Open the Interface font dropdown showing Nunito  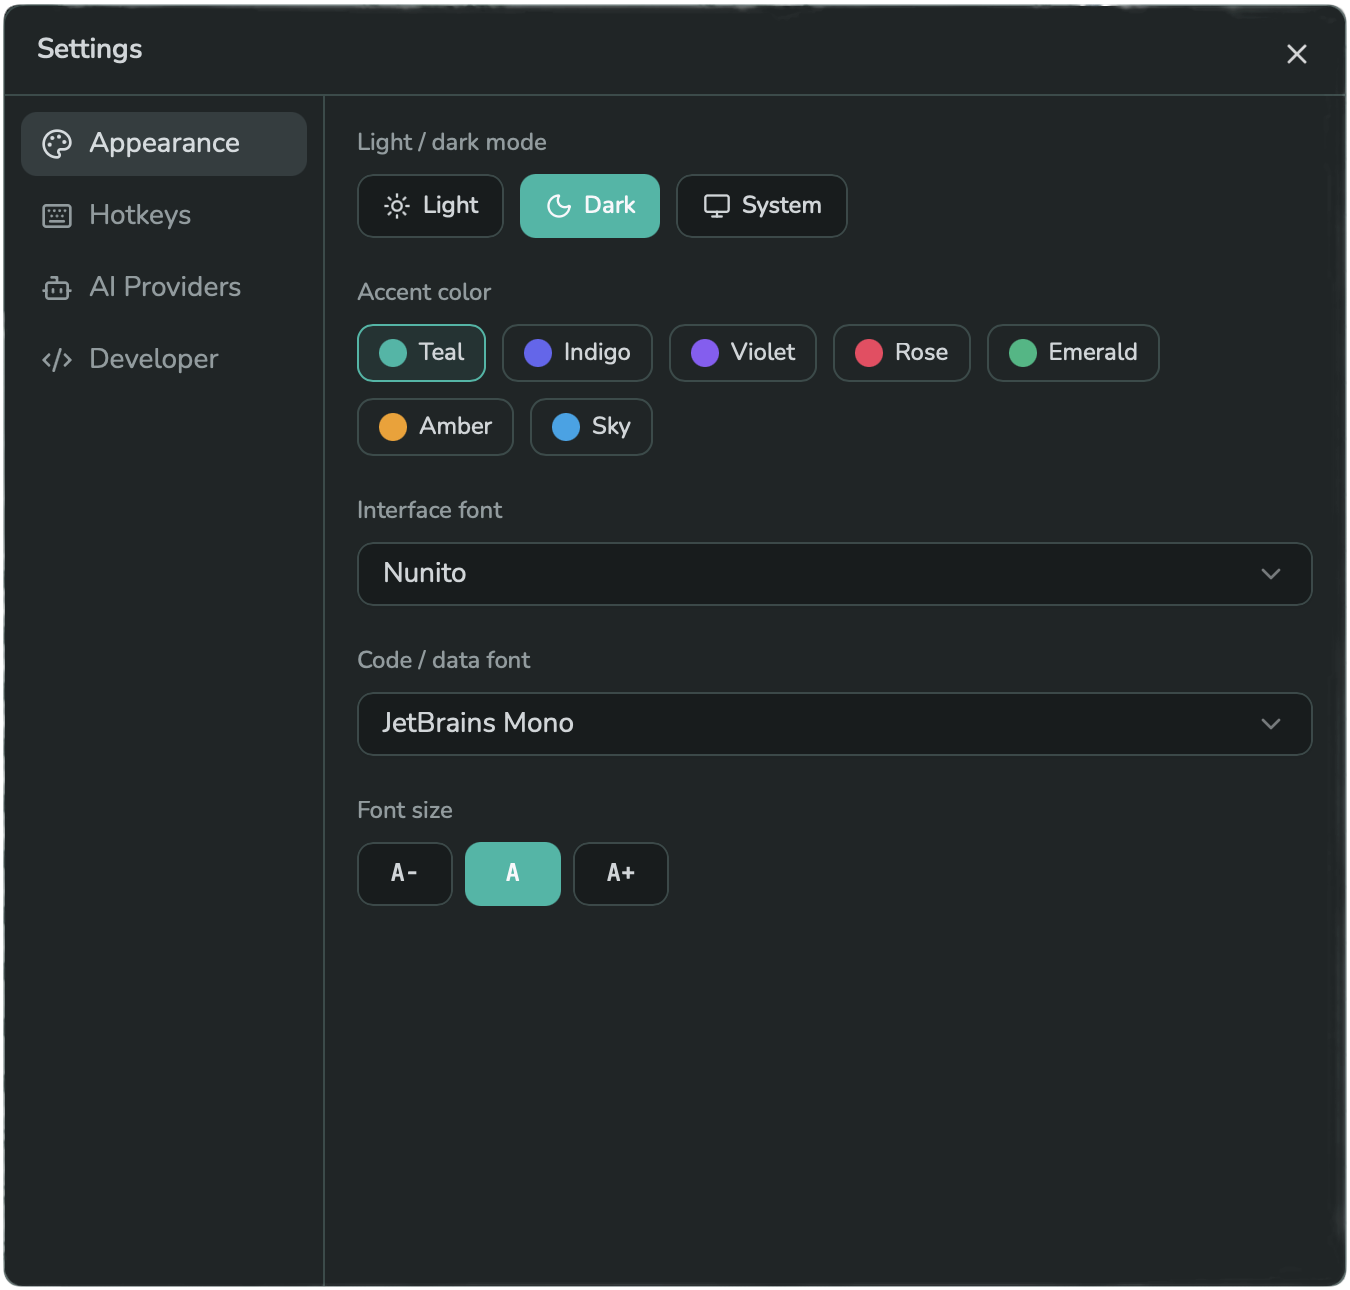[x=835, y=574]
